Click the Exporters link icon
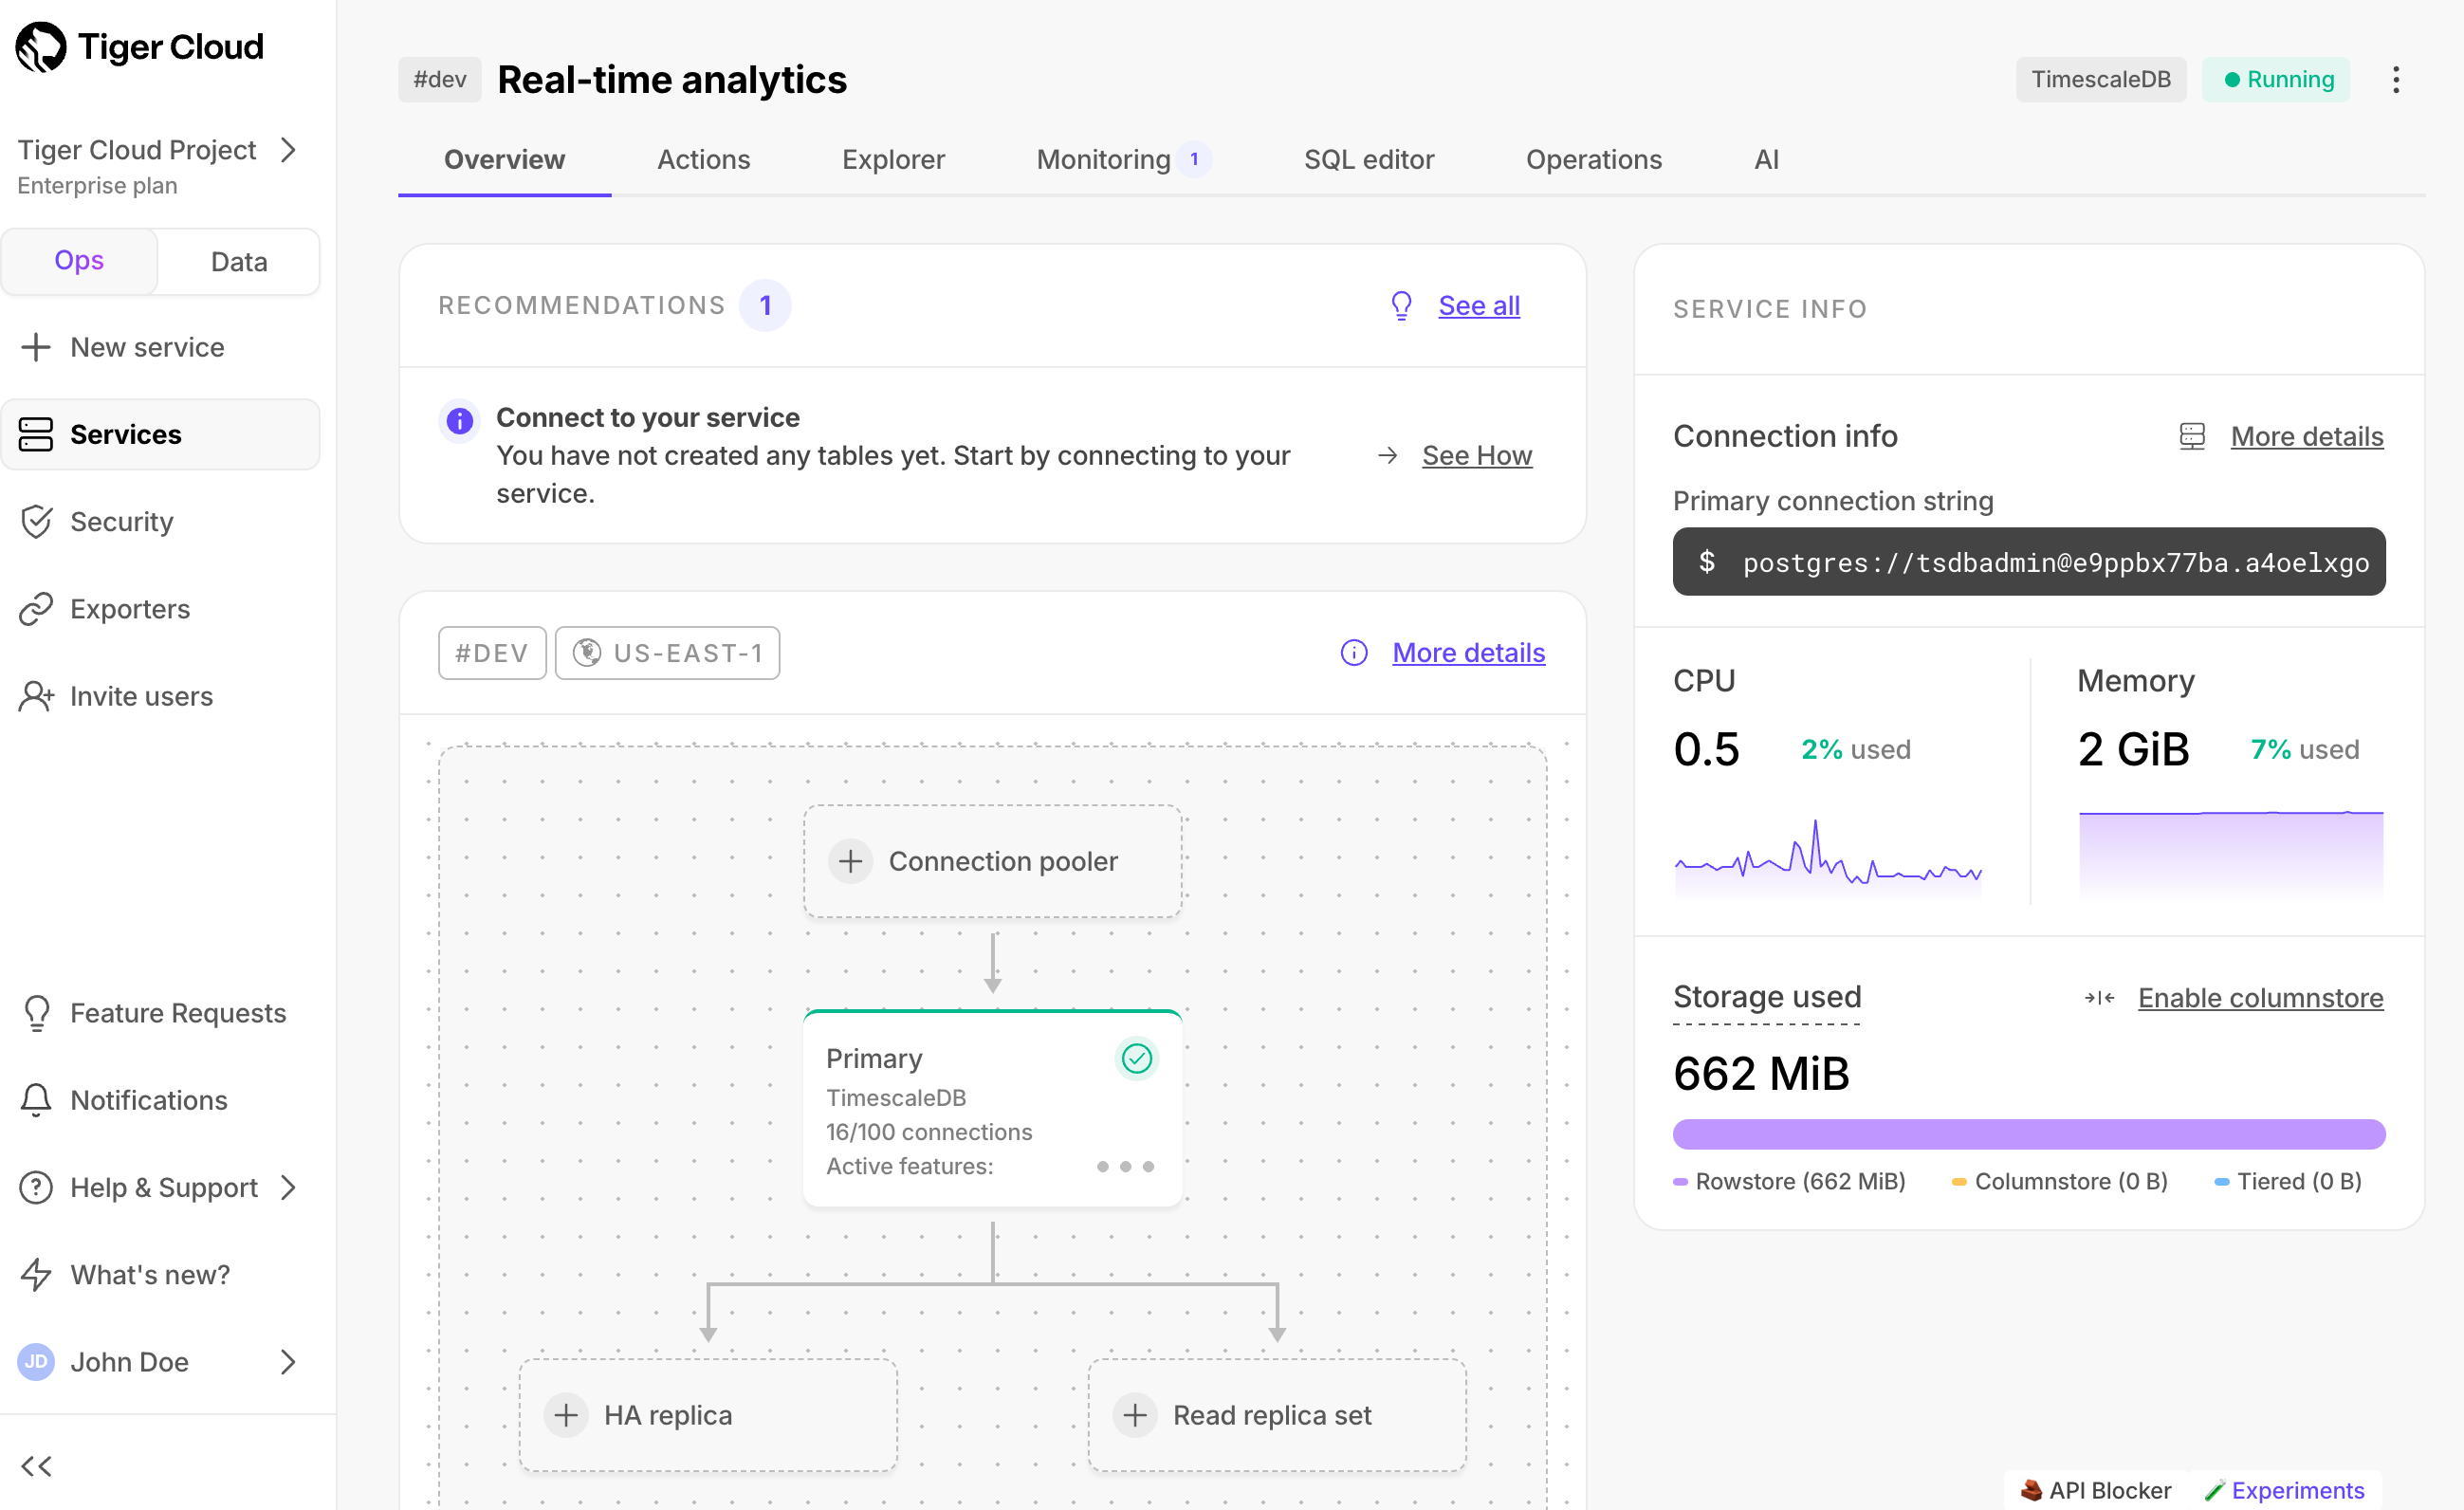Image resolution: width=2464 pixels, height=1510 pixels. click(x=36, y=609)
